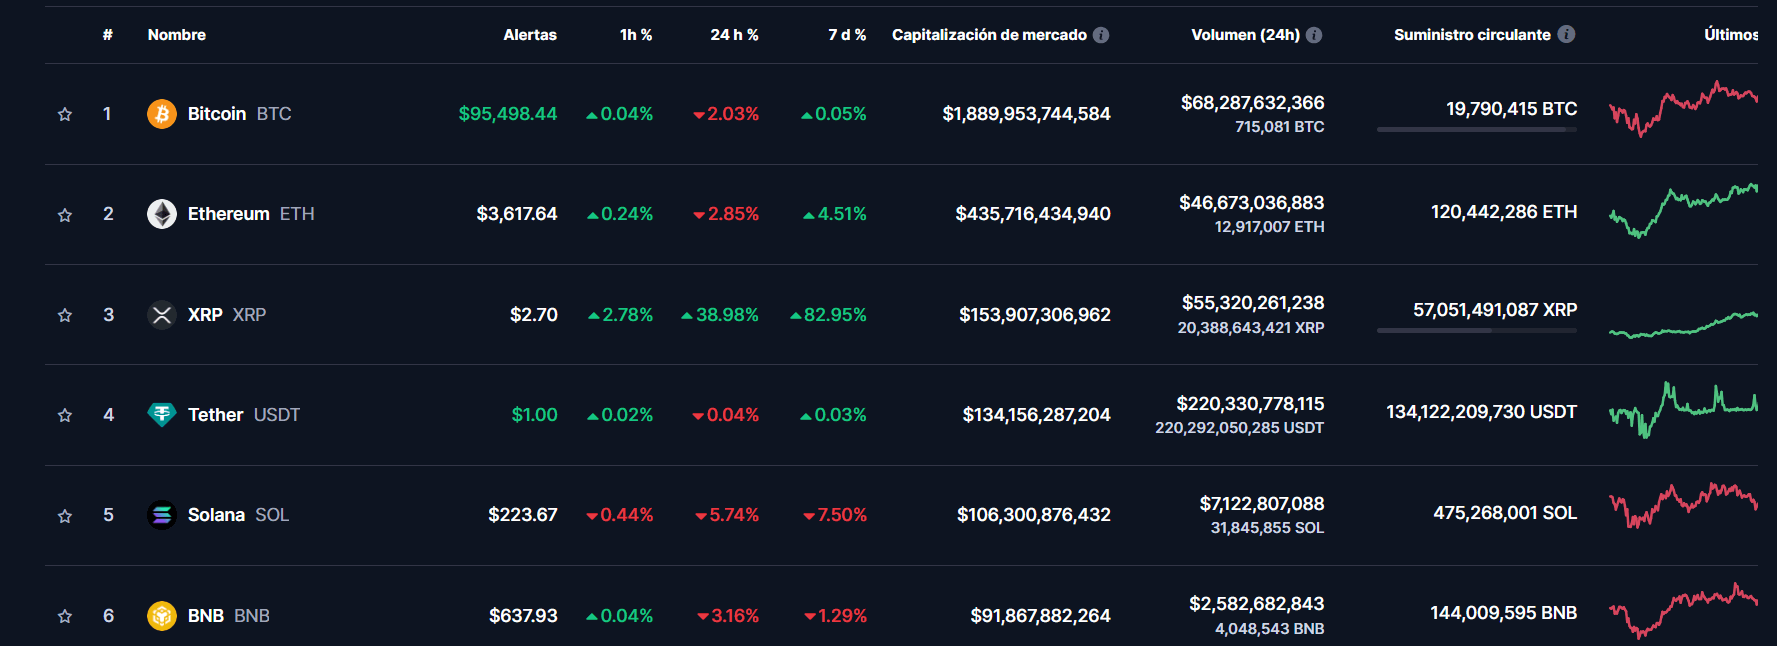Image resolution: width=1777 pixels, height=646 pixels.
Task: Sort by Suministro circulante header
Action: [x=1473, y=35]
